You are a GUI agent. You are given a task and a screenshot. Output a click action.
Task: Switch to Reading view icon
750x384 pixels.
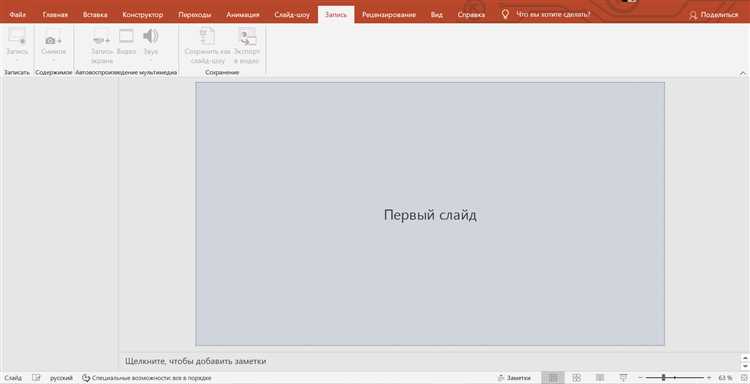point(600,378)
